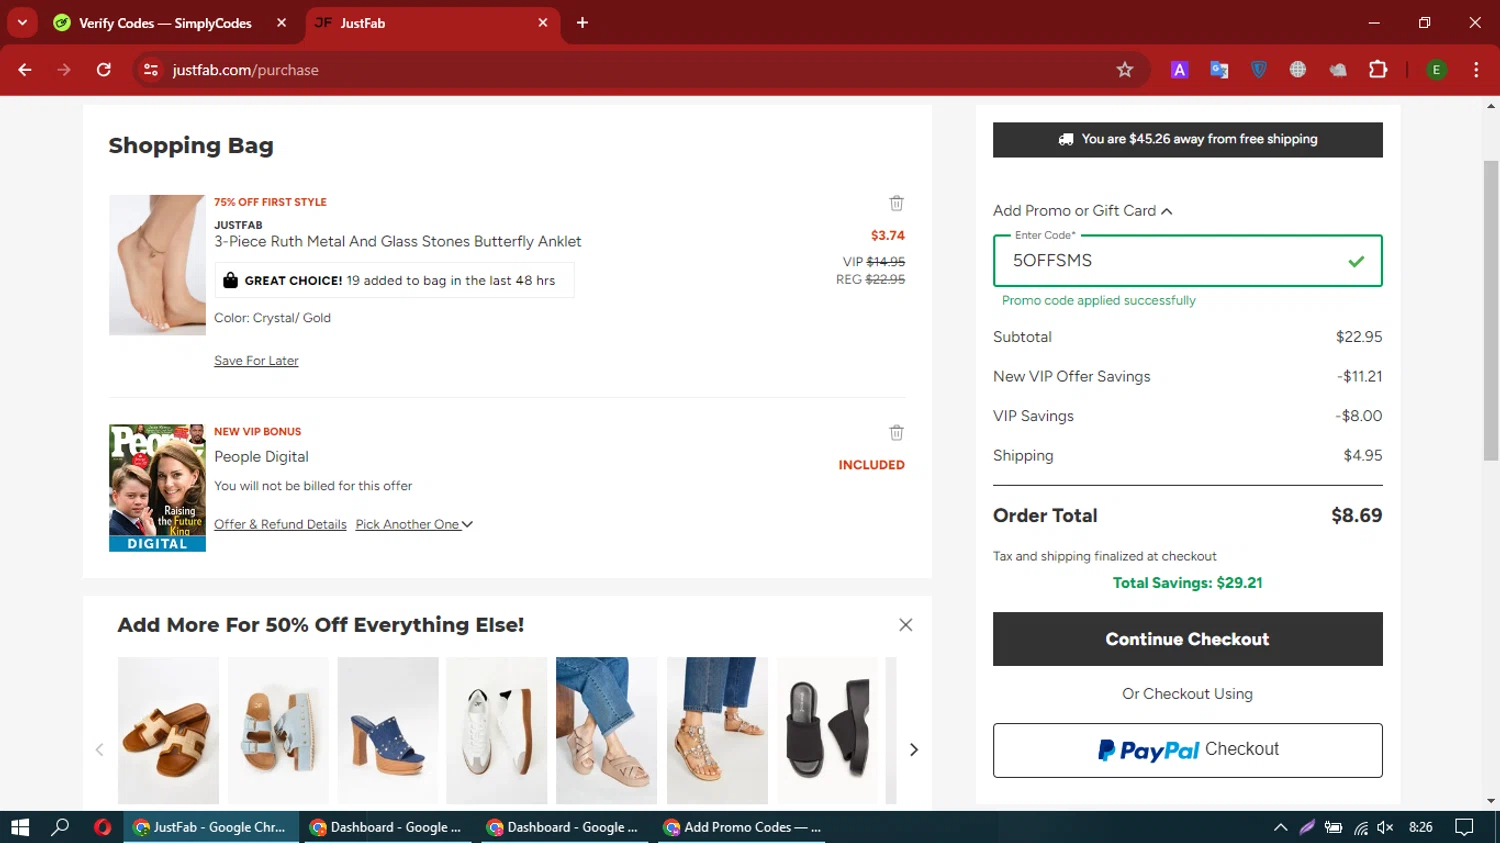Viewport: 1500px width, 843px height.
Task: Open the Windows Start menu
Action: click(x=20, y=827)
